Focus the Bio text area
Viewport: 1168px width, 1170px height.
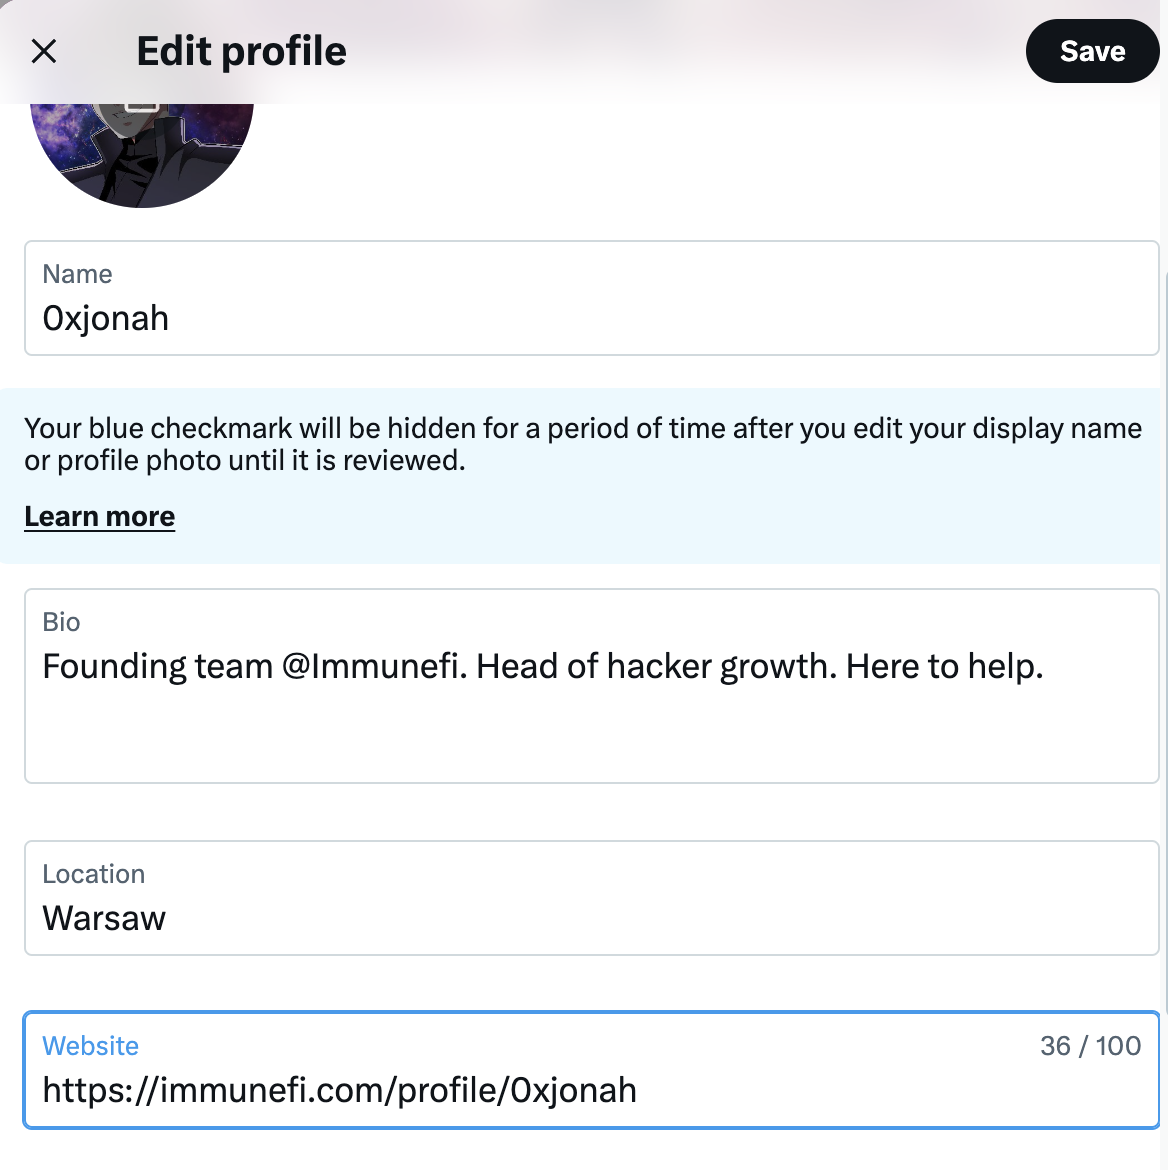click(x=592, y=686)
